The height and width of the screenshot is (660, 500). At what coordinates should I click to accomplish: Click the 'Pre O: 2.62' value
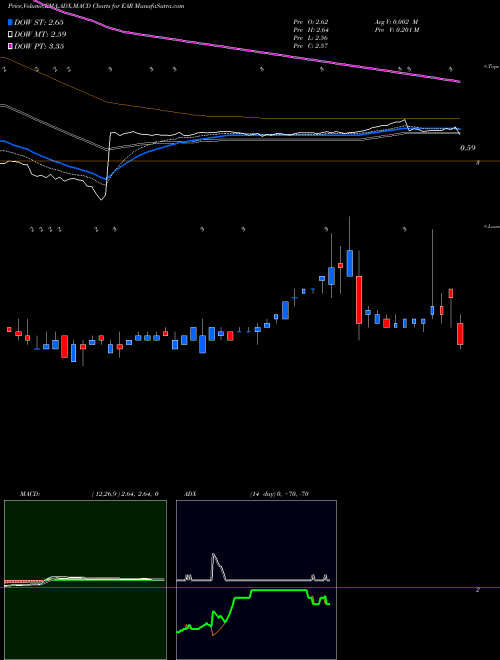point(311,22)
